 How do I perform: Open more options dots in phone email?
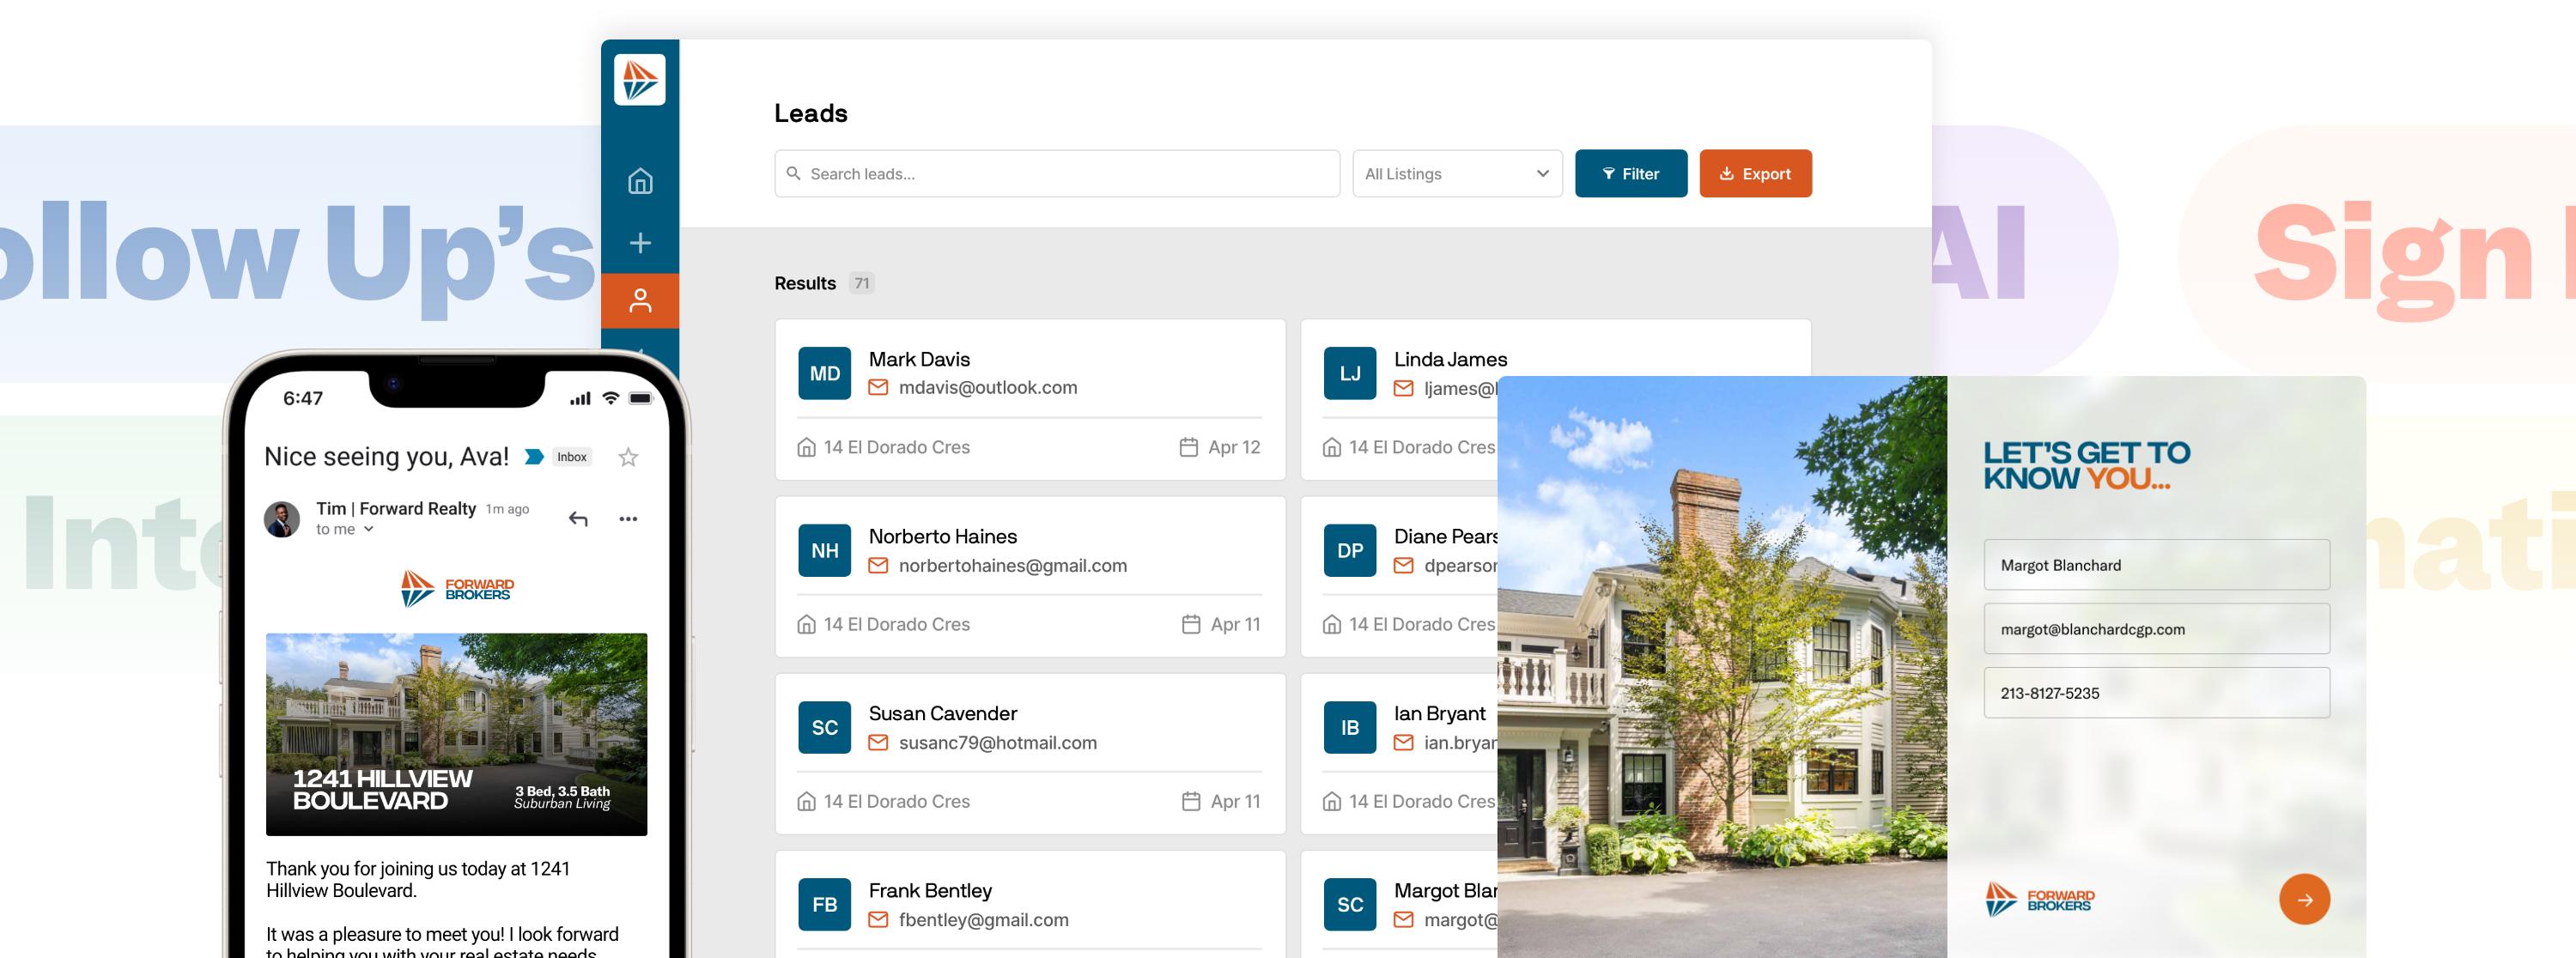(x=628, y=518)
